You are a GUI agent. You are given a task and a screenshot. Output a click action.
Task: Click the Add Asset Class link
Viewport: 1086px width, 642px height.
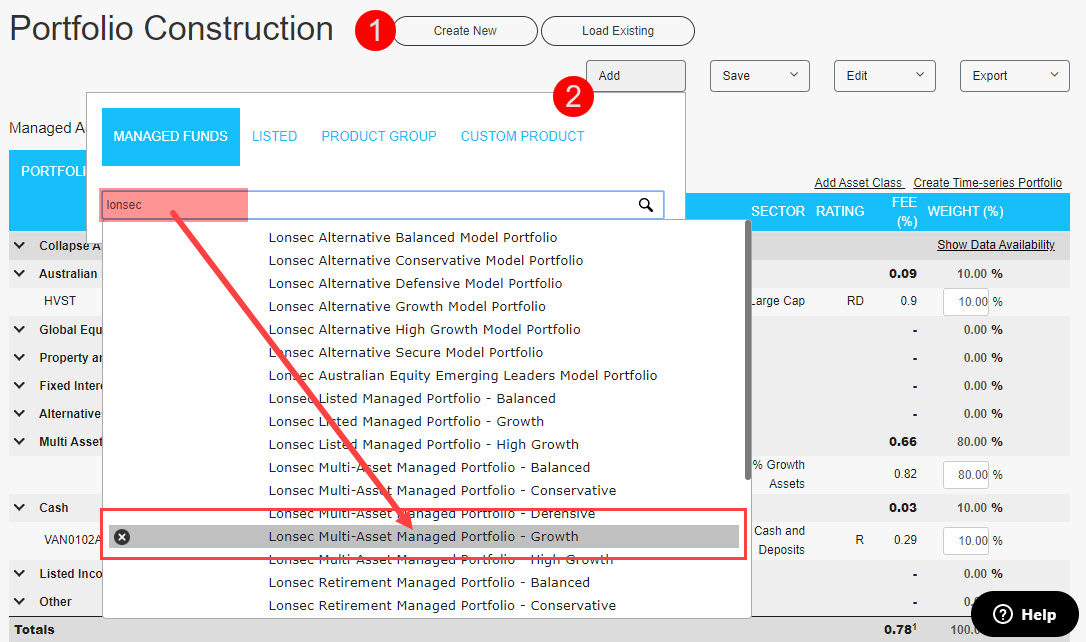pyautogui.click(x=858, y=183)
